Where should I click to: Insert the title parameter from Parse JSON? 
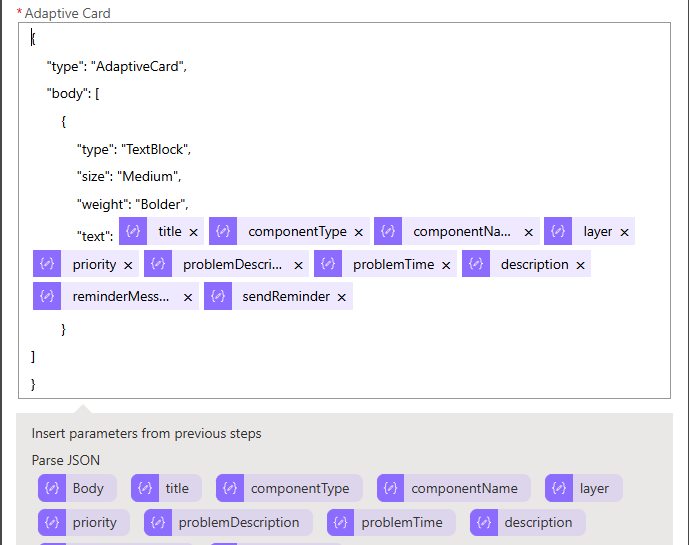(166, 489)
